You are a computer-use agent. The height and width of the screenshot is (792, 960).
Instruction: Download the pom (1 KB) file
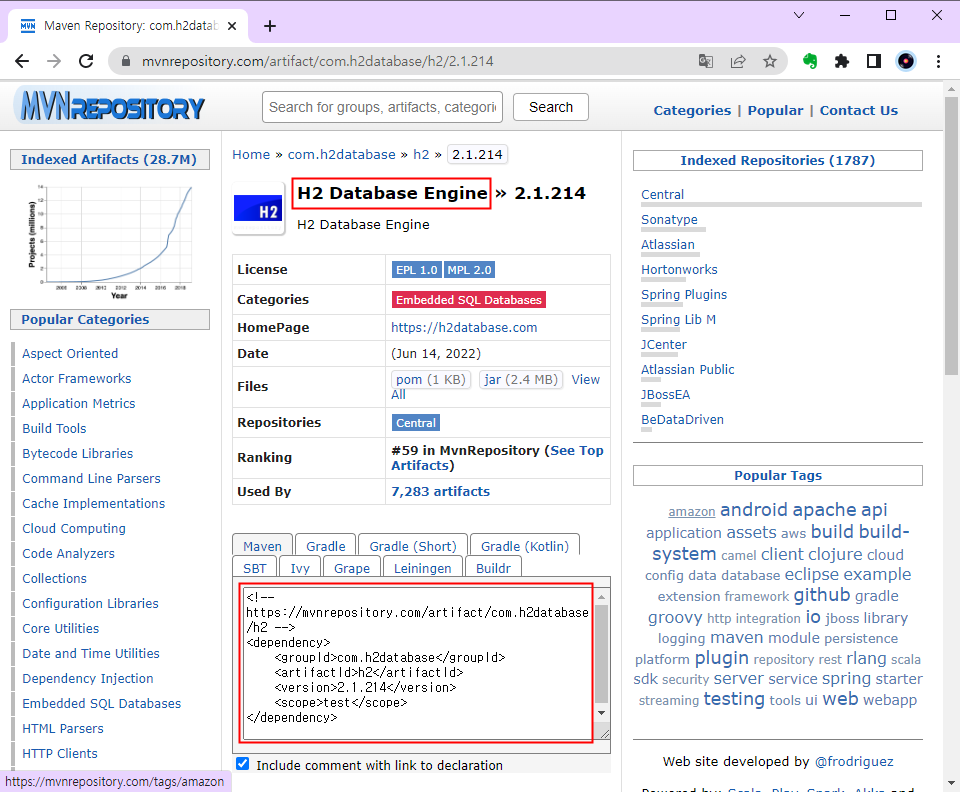[430, 379]
